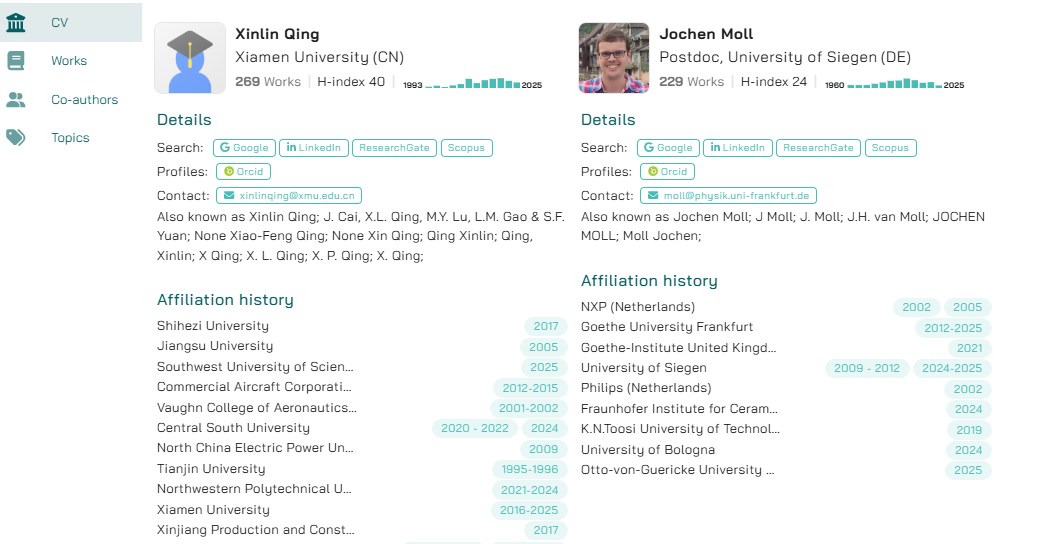Viewport: 1039px width, 544px height.
Task: Open Xinlin Qing's ResearchGate search
Action: [x=394, y=148]
